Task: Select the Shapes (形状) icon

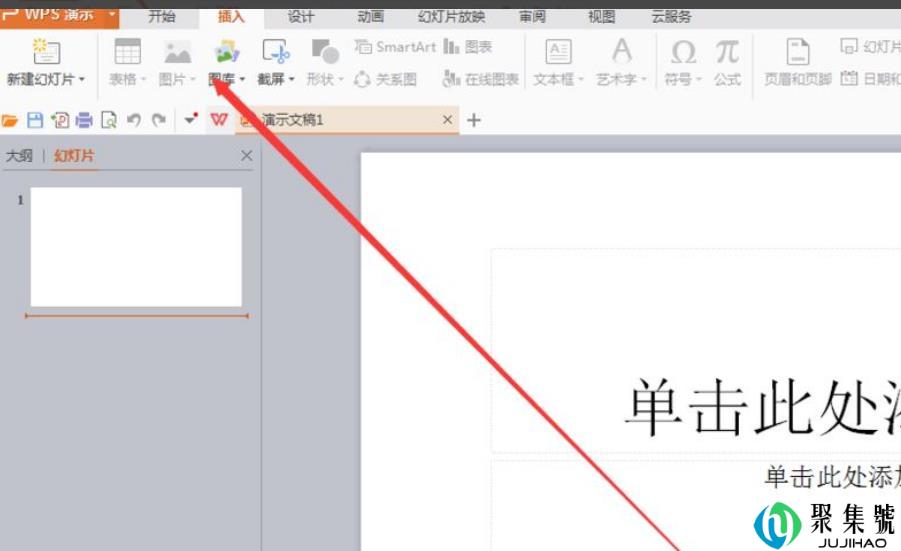Action: pyautogui.click(x=324, y=52)
